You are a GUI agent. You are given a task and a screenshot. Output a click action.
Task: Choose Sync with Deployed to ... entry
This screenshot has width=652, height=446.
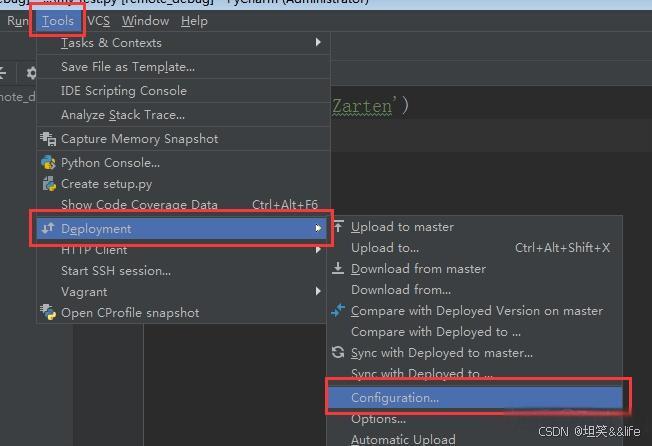[x=475, y=373]
